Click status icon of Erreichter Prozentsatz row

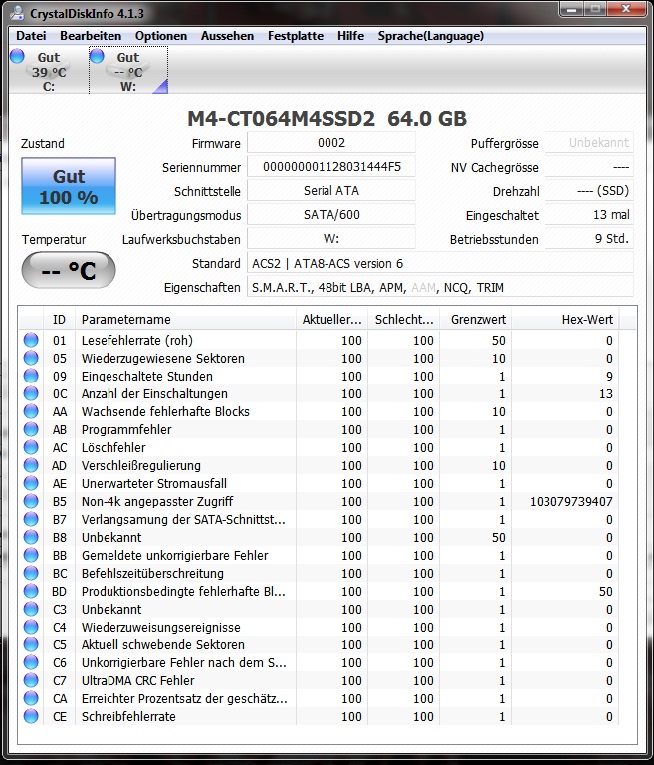click(31, 698)
